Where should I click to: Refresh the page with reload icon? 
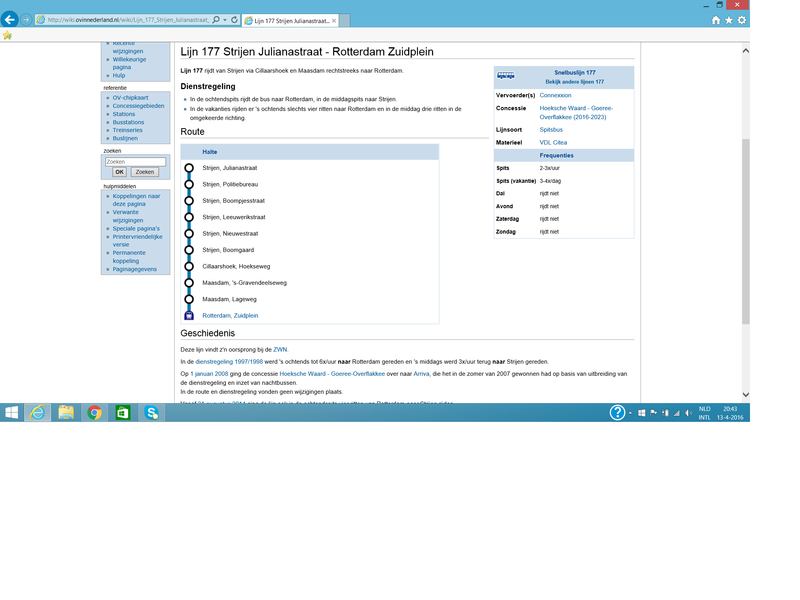[x=234, y=20]
